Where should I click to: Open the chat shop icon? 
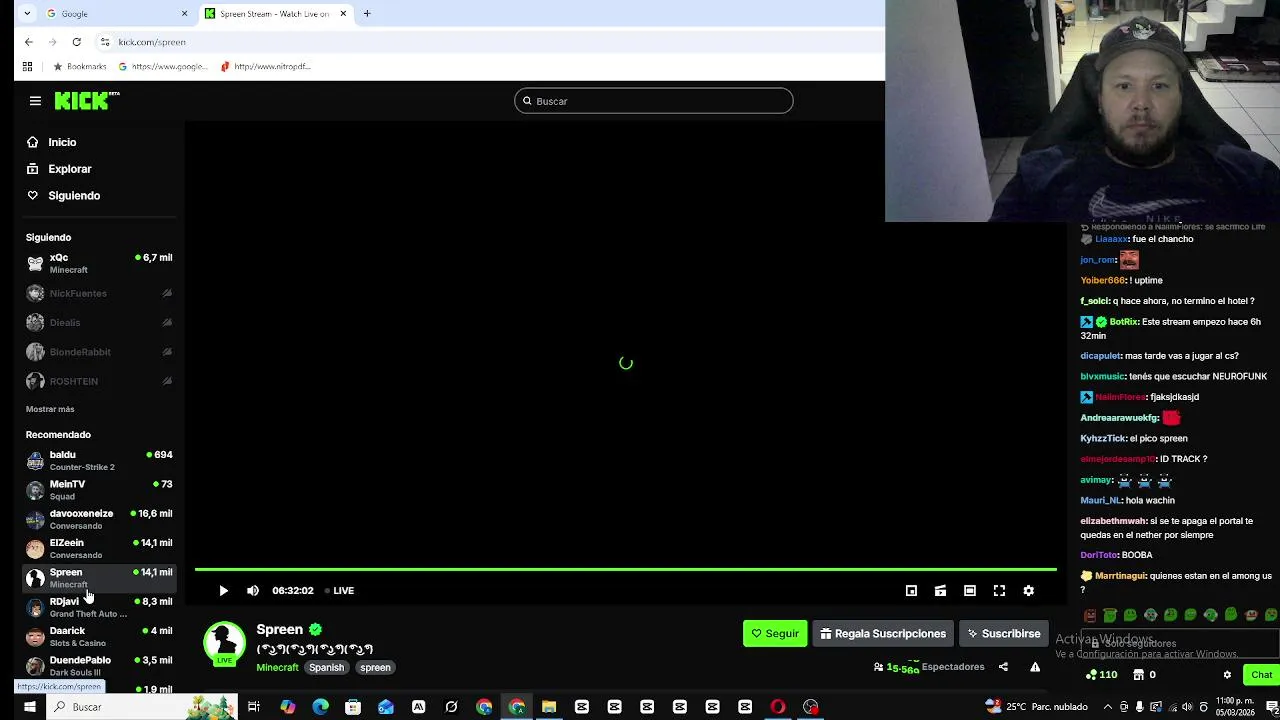pos(1138,675)
